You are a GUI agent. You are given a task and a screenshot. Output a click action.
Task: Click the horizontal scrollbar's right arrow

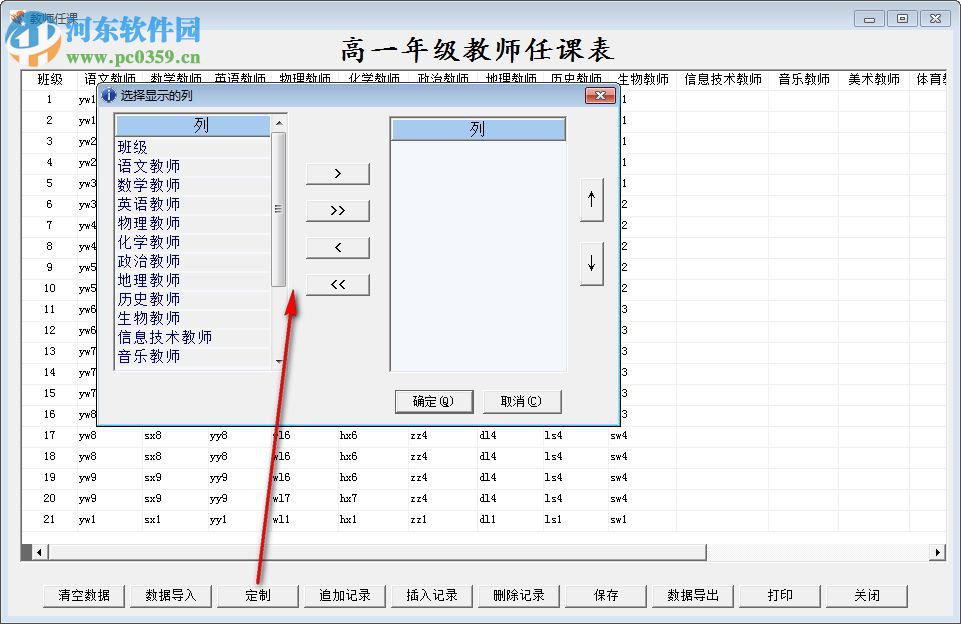[x=938, y=551]
